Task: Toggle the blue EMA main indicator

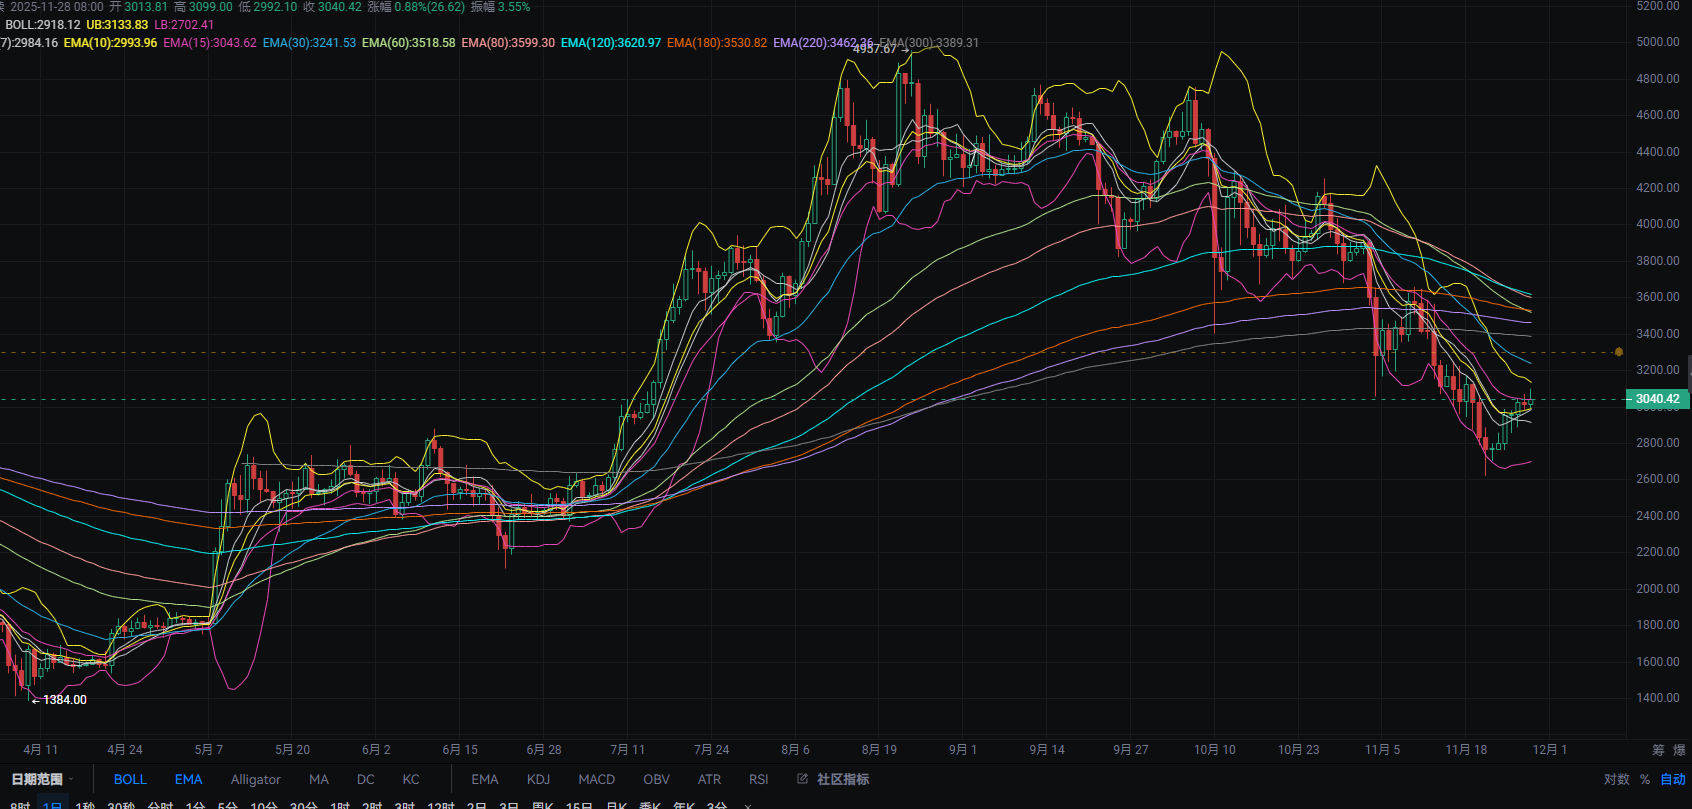Action: coord(188,779)
